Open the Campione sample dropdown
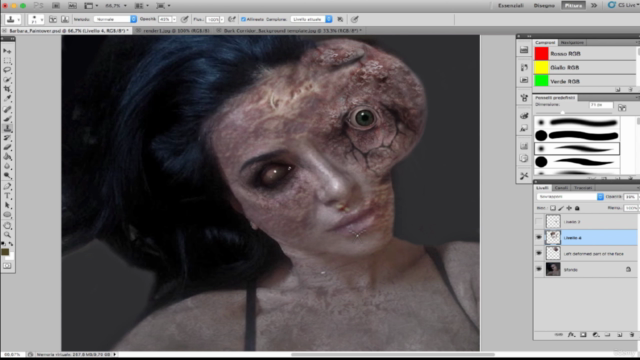Screen dimensions: 640x360 [x=311, y=19]
